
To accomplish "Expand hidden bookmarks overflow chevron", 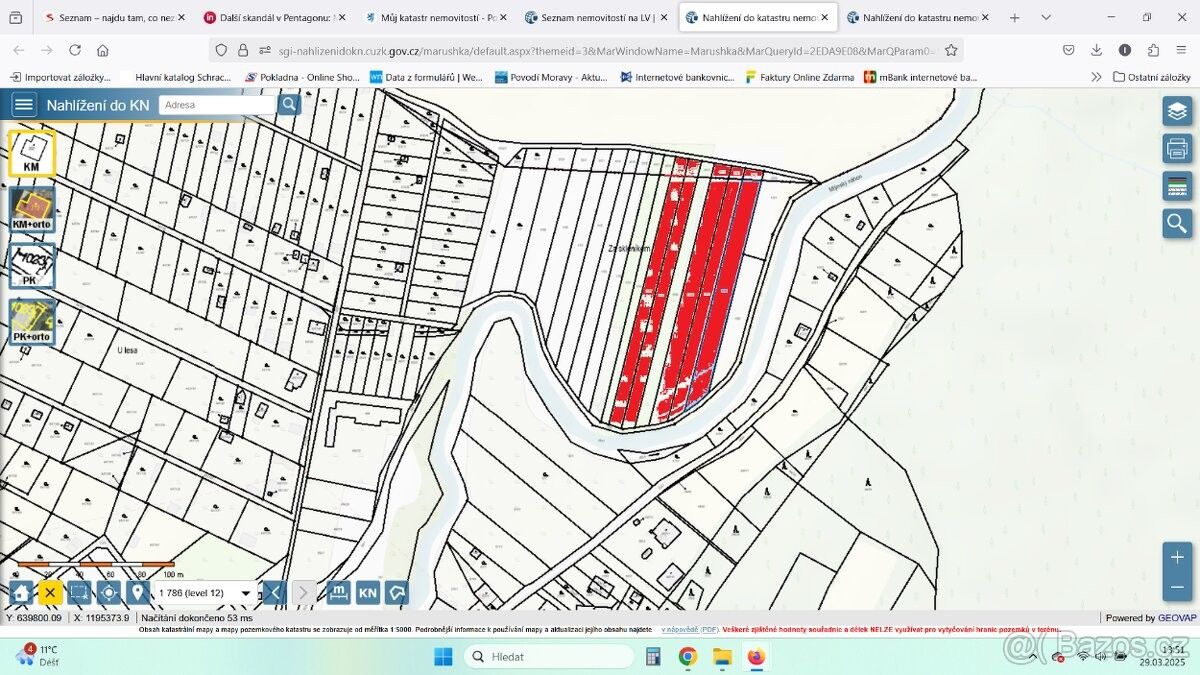I will coord(1096,77).
